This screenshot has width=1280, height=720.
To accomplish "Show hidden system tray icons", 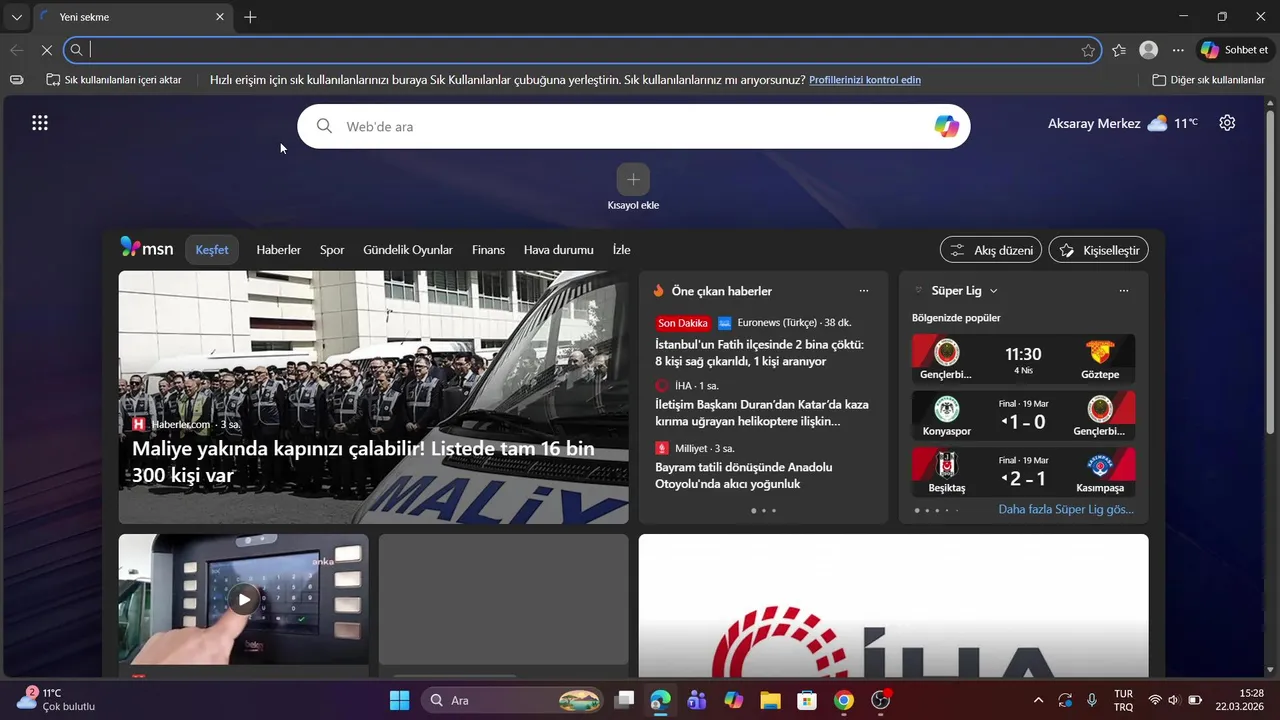I will (1038, 700).
